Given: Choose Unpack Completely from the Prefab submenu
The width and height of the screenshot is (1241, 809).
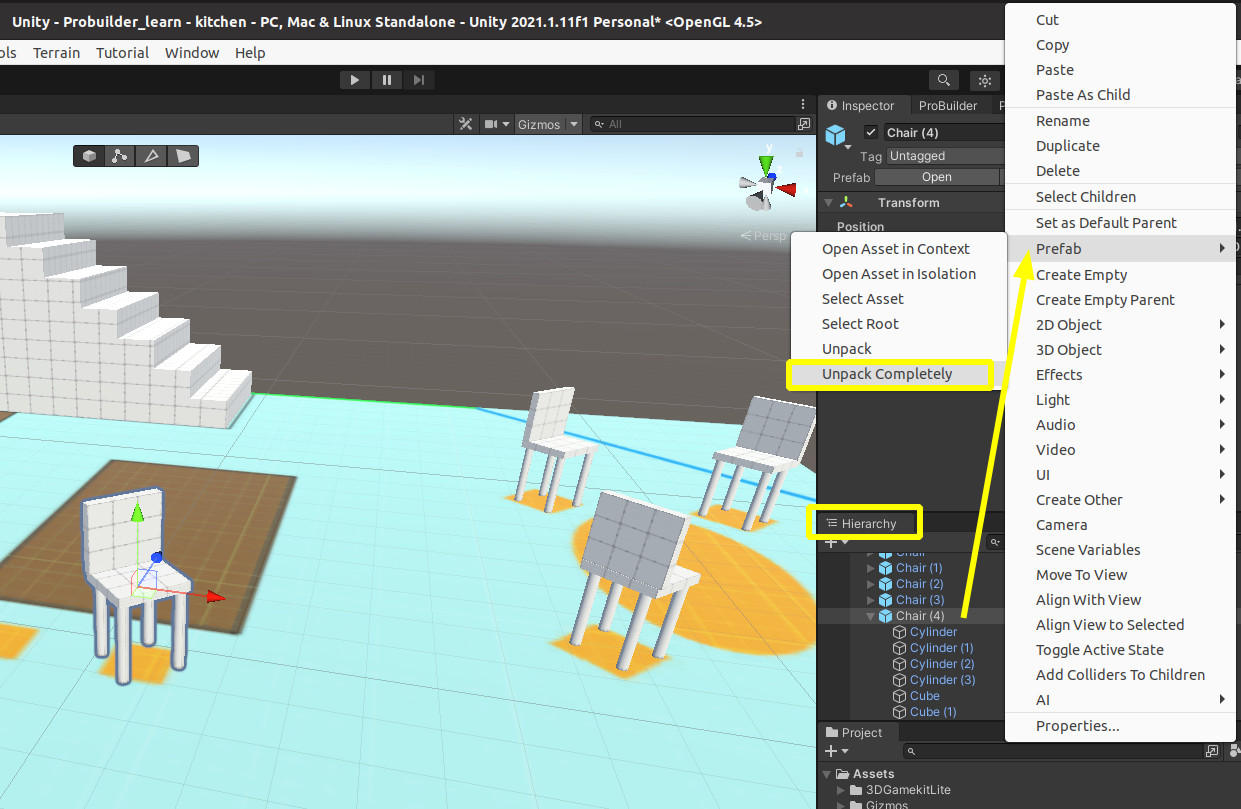Looking at the screenshot, I should tap(887, 374).
